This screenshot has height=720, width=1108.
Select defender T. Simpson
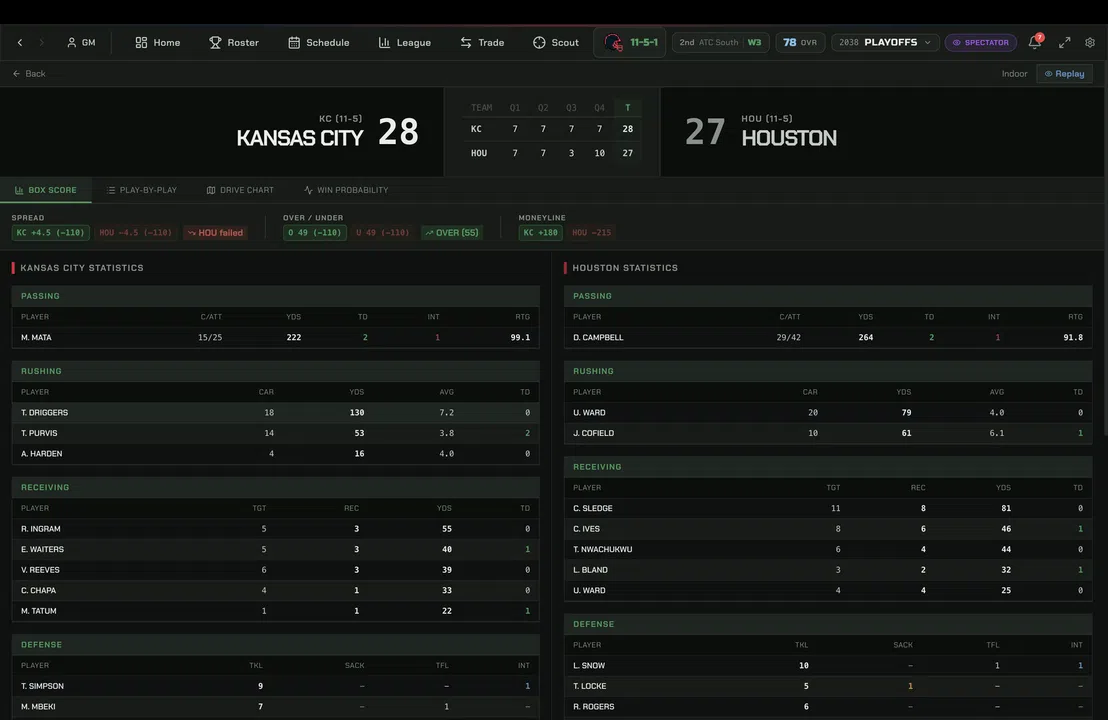click(x=276, y=685)
